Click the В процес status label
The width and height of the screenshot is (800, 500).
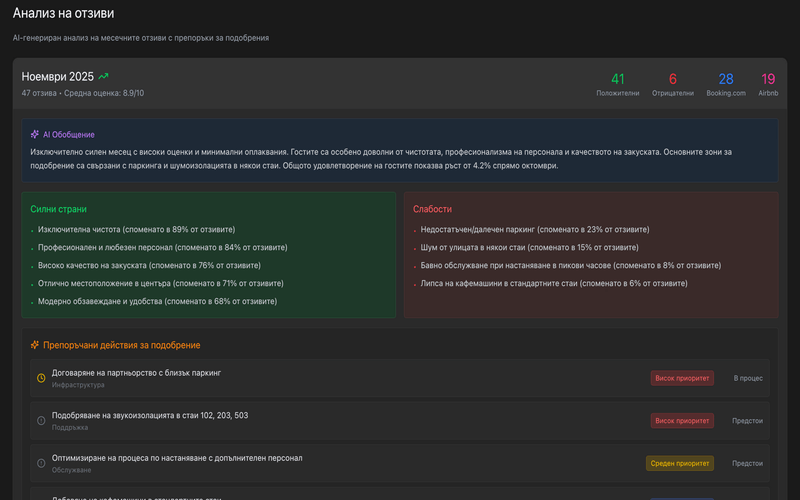pos(748,378)
